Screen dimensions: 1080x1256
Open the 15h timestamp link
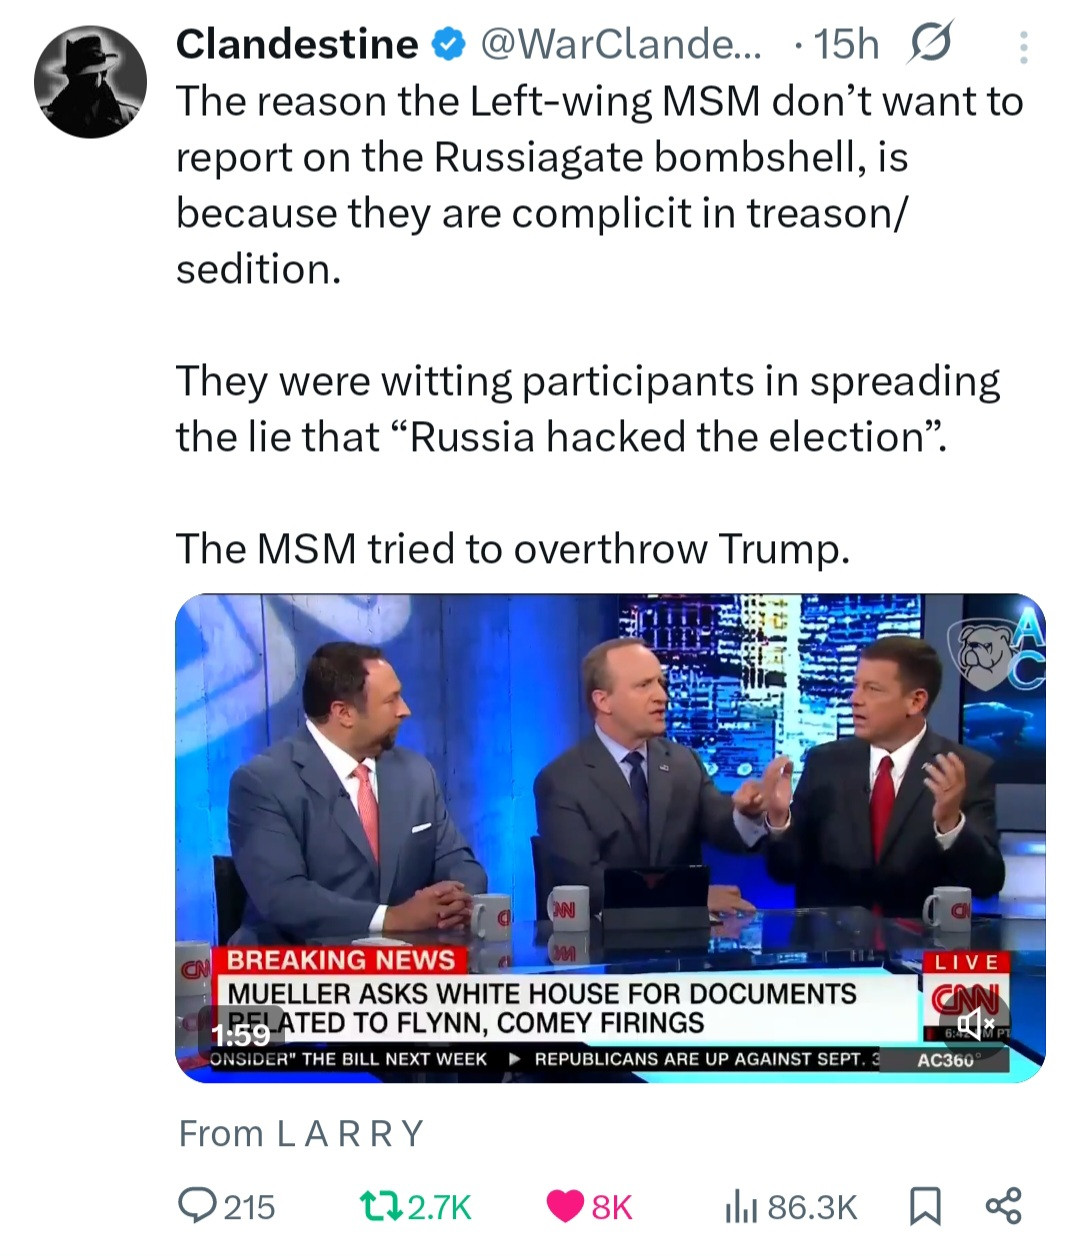click(845, 44)
